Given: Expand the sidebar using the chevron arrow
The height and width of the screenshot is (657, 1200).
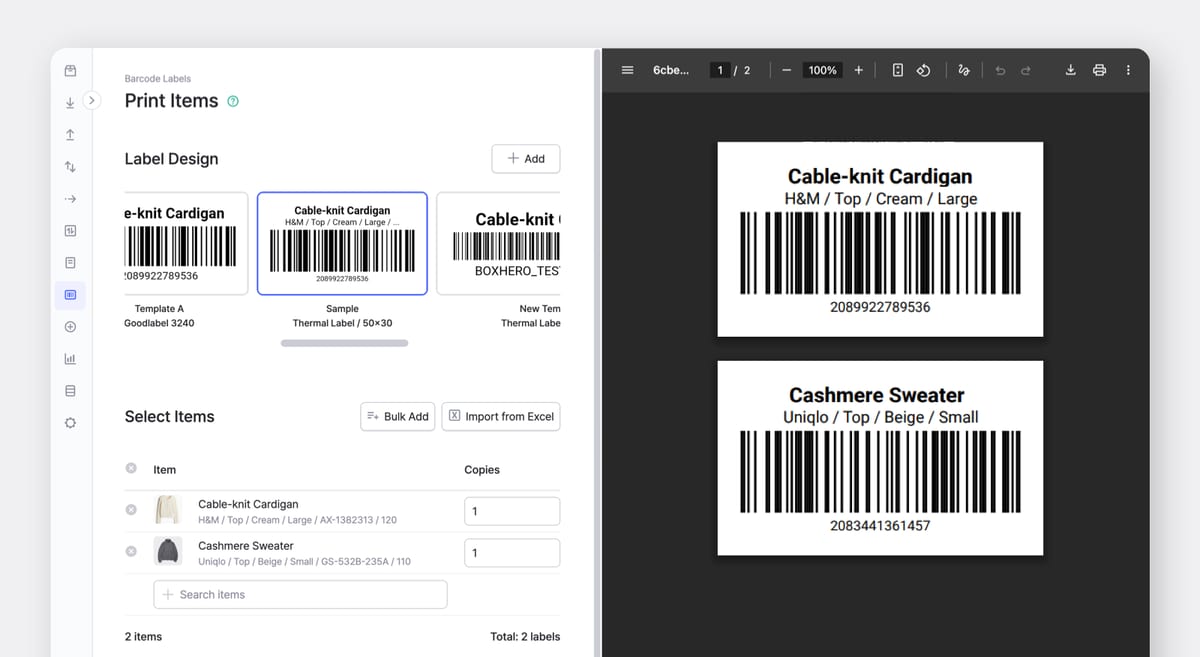Looking at the screenshot, I should (x=91, y=101).
